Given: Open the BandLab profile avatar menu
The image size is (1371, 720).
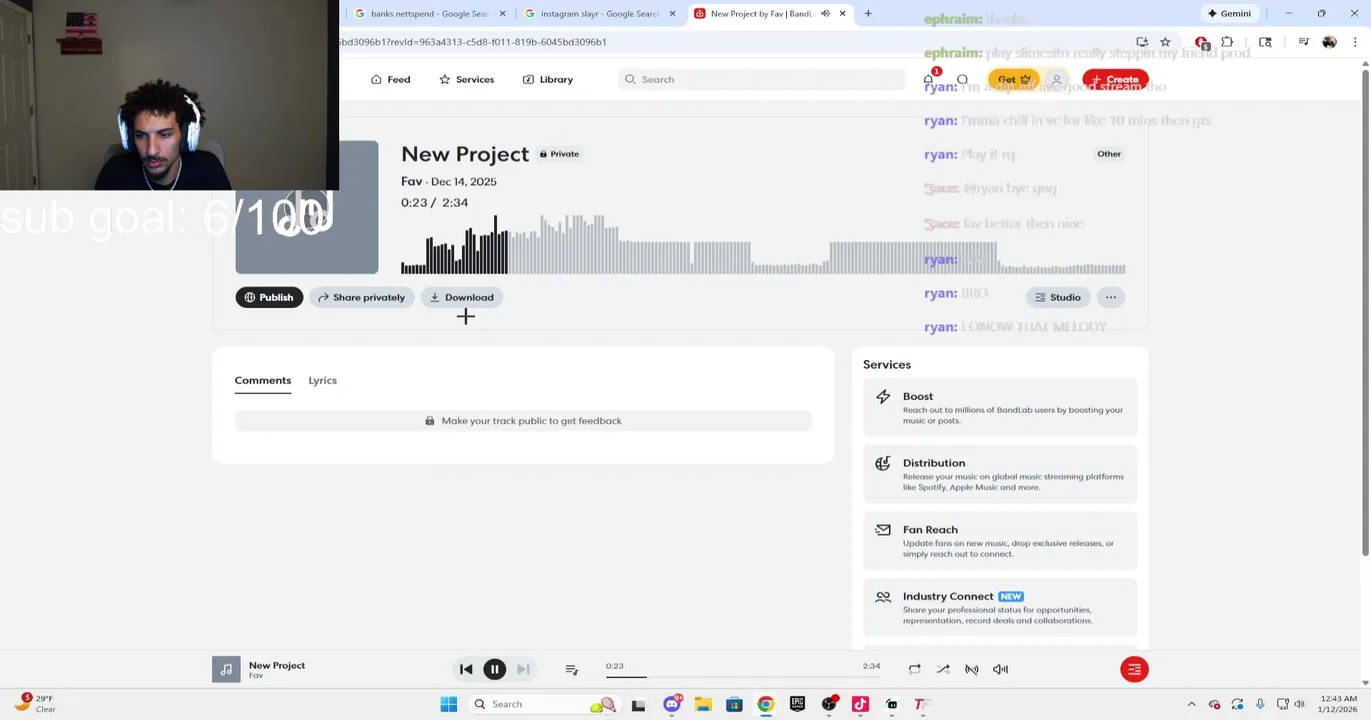Looking at the screenshot, I should coord(1056,79).
